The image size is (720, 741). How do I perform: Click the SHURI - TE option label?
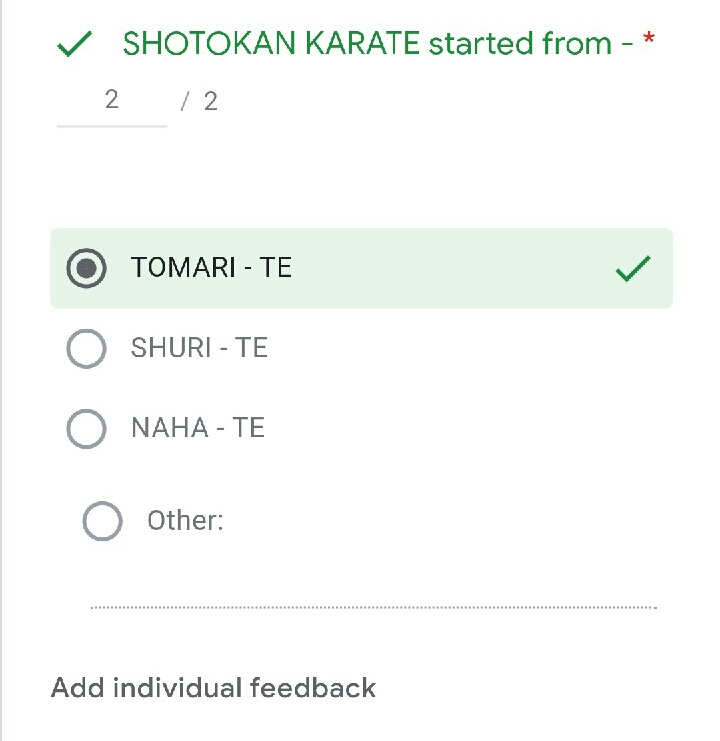pos(199,349)
